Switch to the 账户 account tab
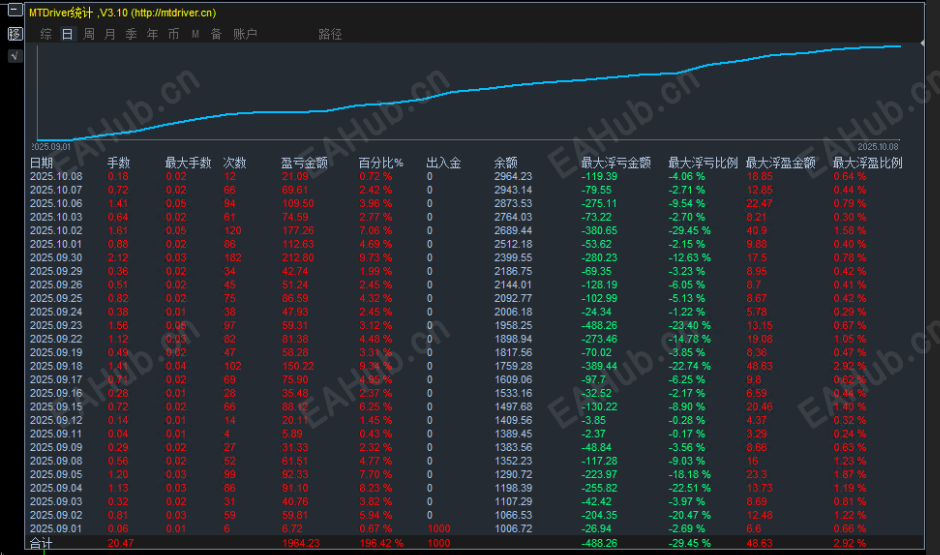The width and height of the screenshot is (940, 555). [x=245, y=34]
